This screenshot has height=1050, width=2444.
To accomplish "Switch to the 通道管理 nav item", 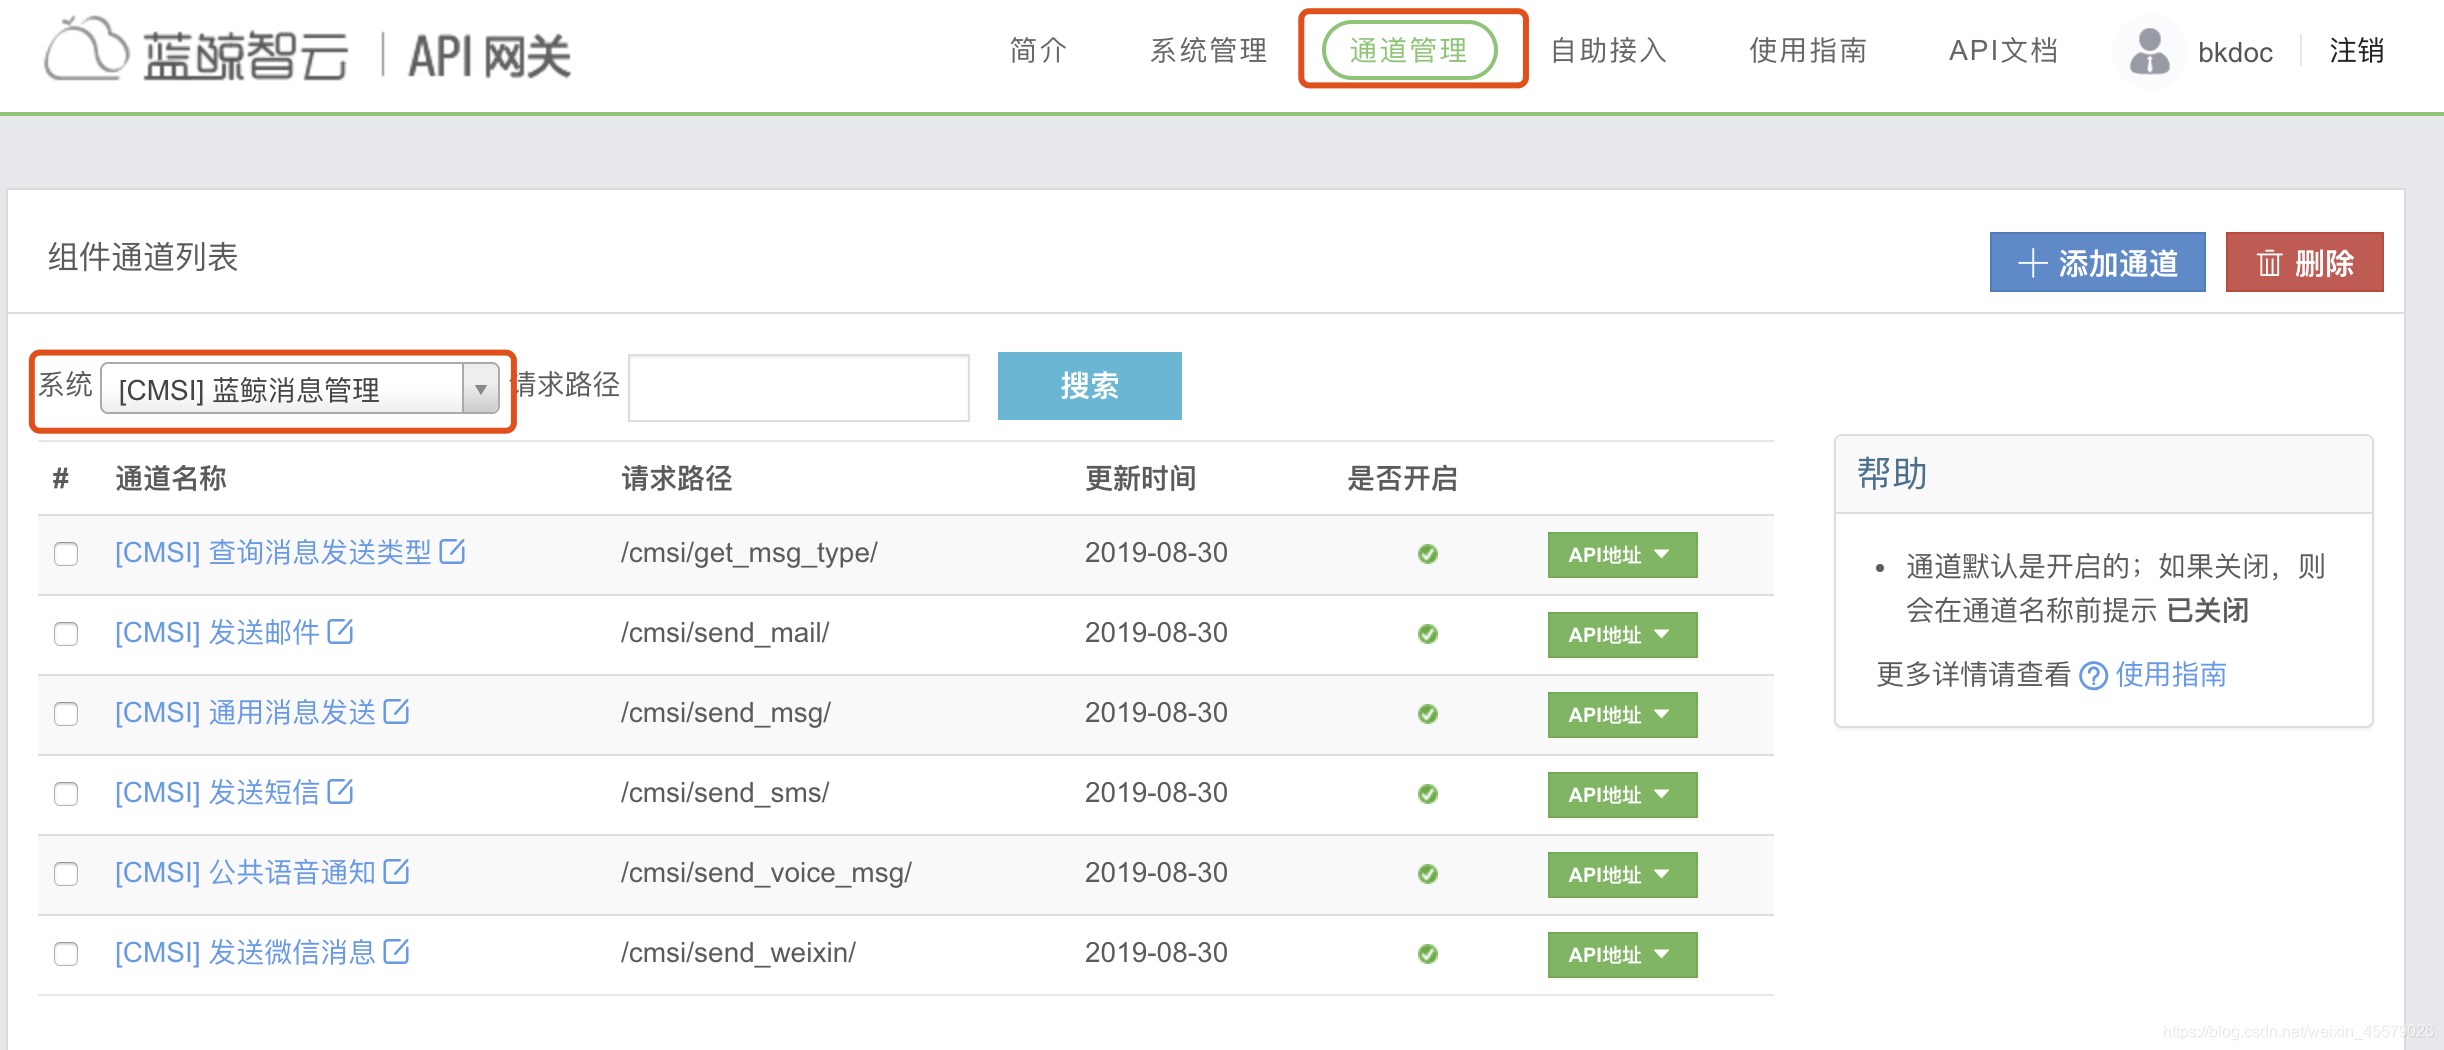I will coord(1409,51).
